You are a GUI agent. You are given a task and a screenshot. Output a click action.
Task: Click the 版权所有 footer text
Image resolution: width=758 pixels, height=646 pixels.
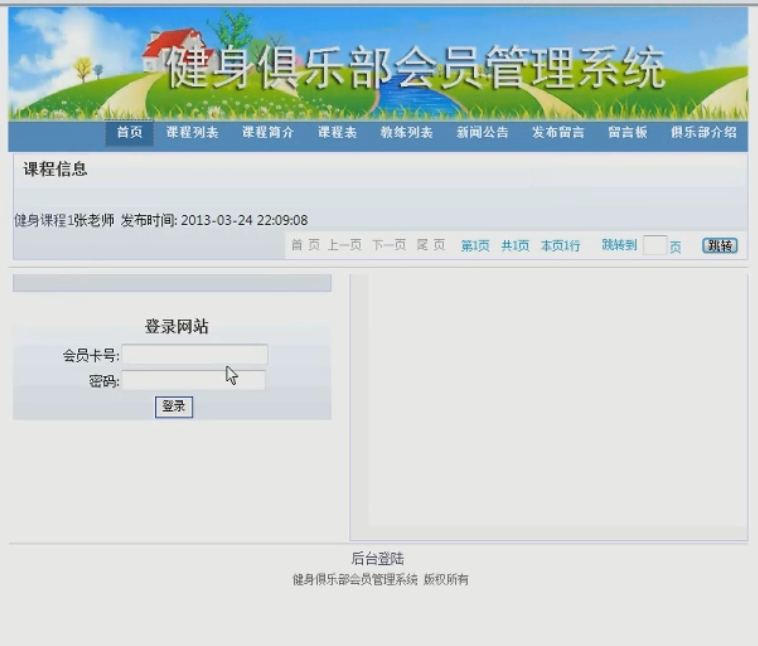446,579
